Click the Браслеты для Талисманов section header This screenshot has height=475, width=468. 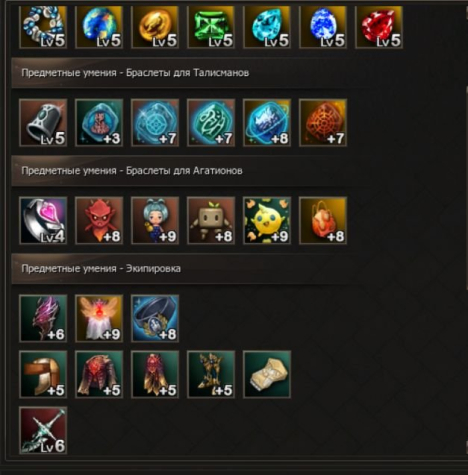(187, 73)
